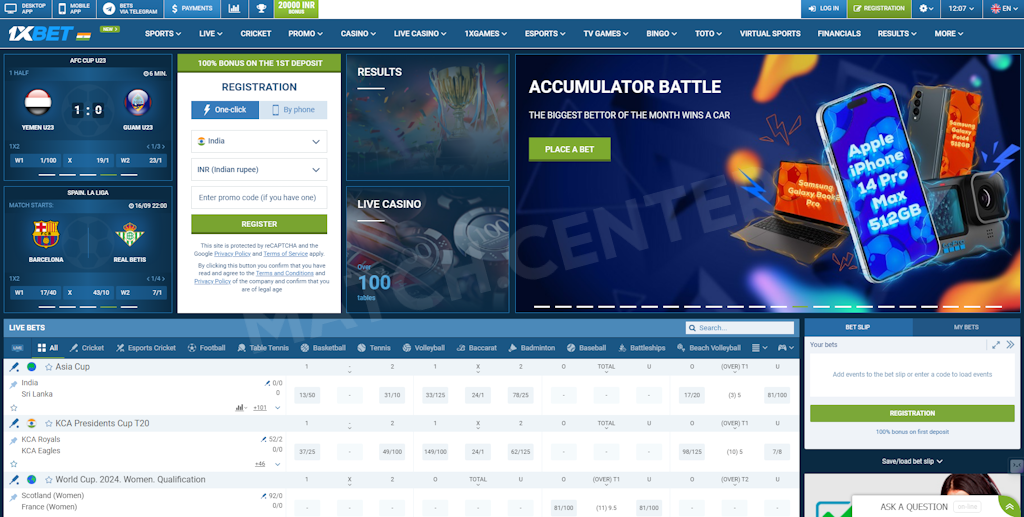Focus the promo code input field
The height and width of the screenshot is (517, 1024).
point(259,197)
